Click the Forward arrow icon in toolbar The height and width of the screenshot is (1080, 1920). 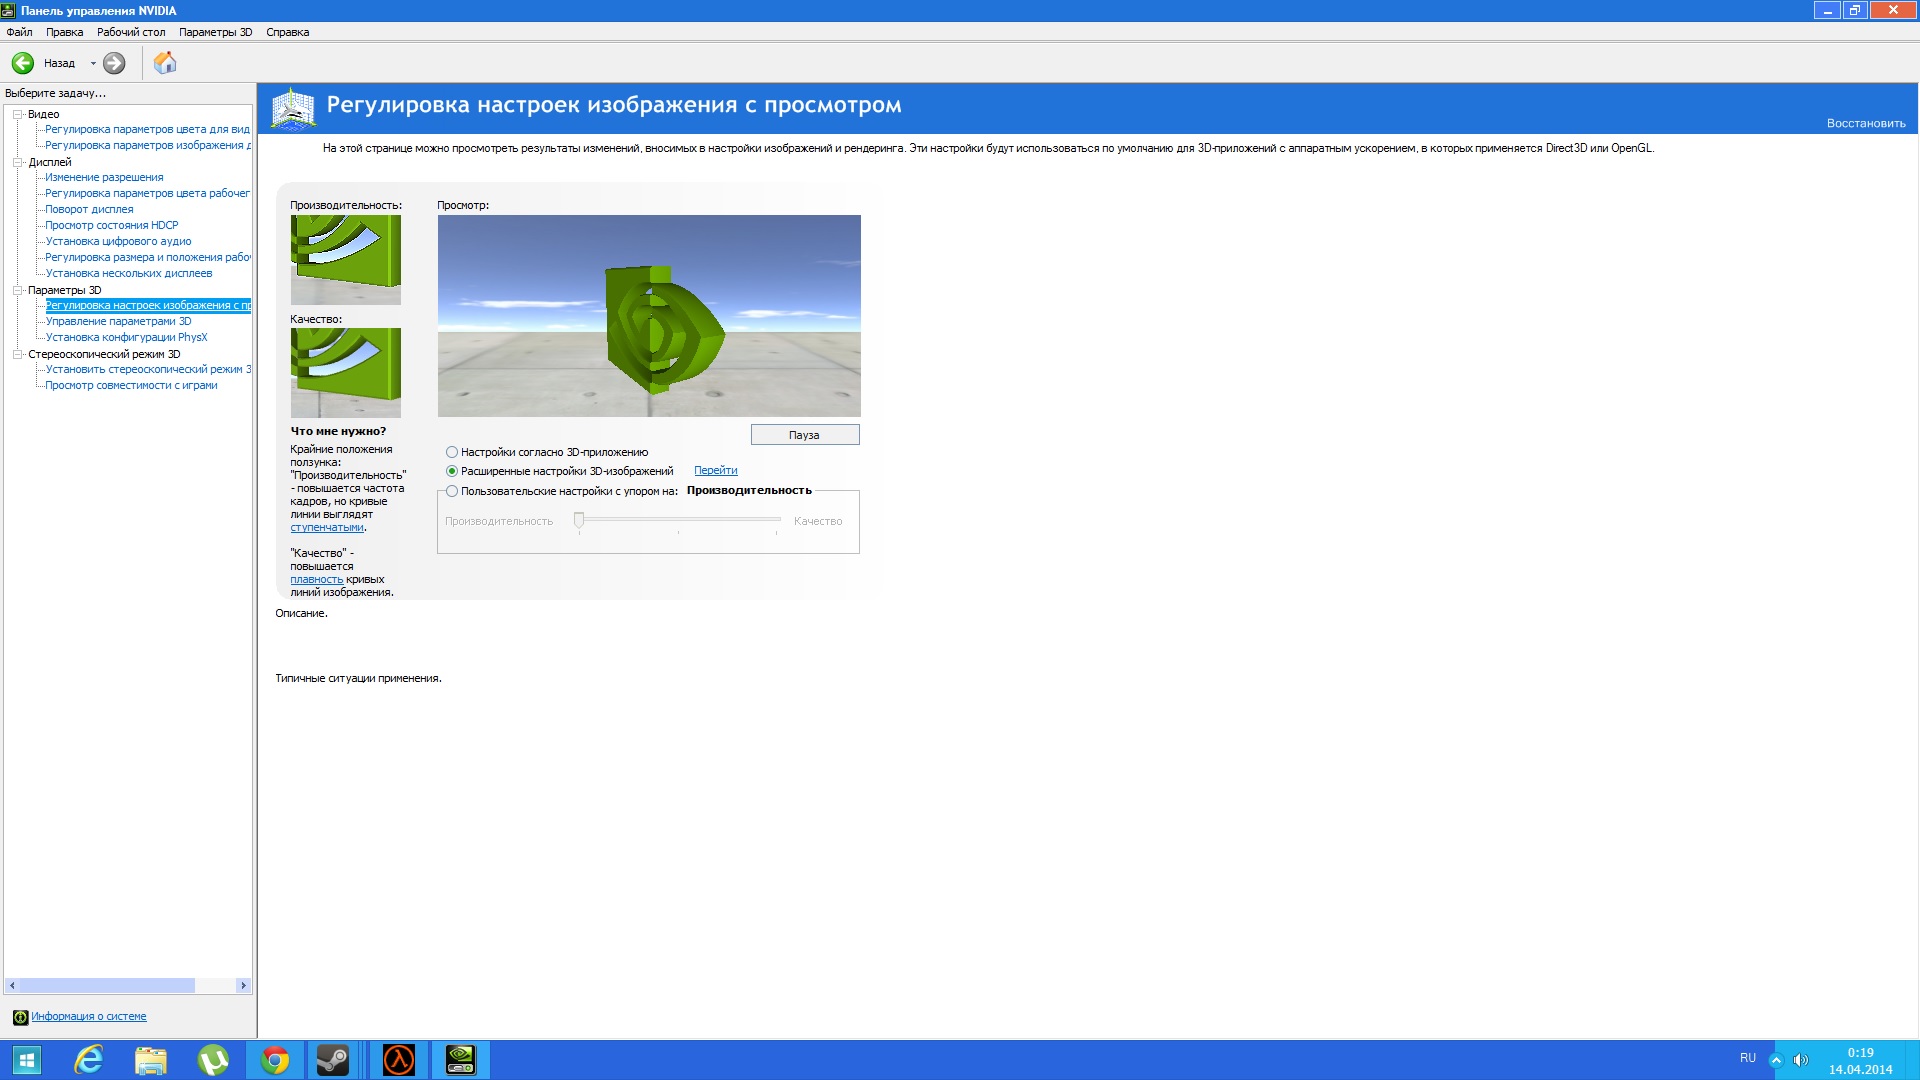[x=115, y=63]
